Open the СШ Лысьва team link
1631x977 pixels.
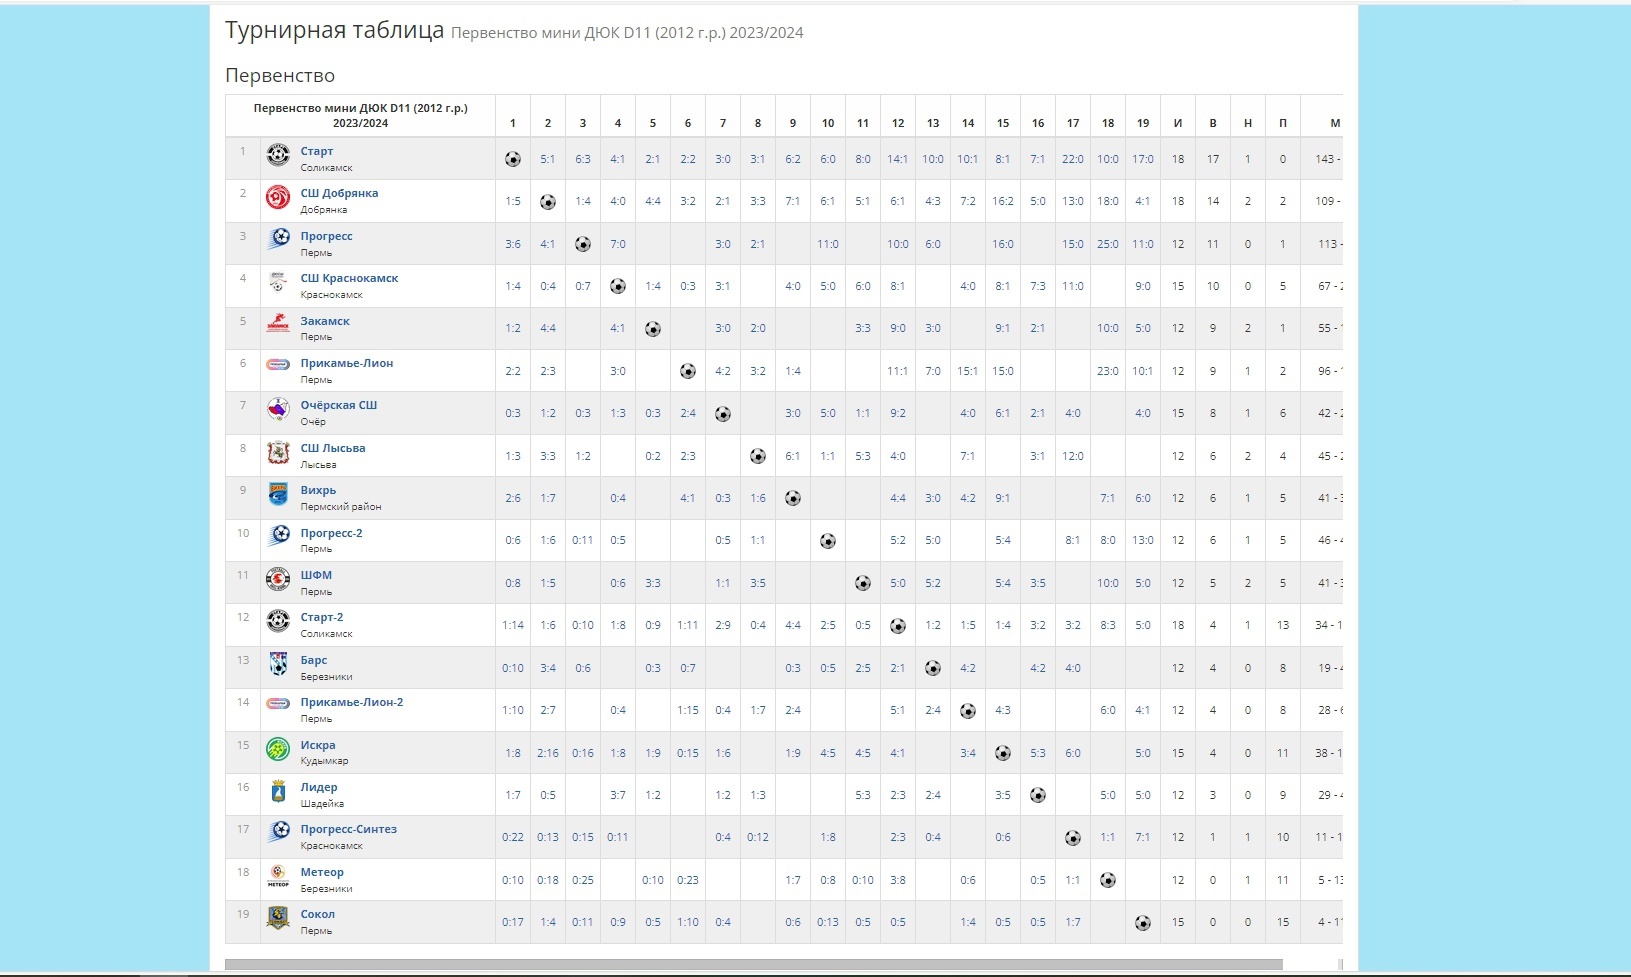333,448
